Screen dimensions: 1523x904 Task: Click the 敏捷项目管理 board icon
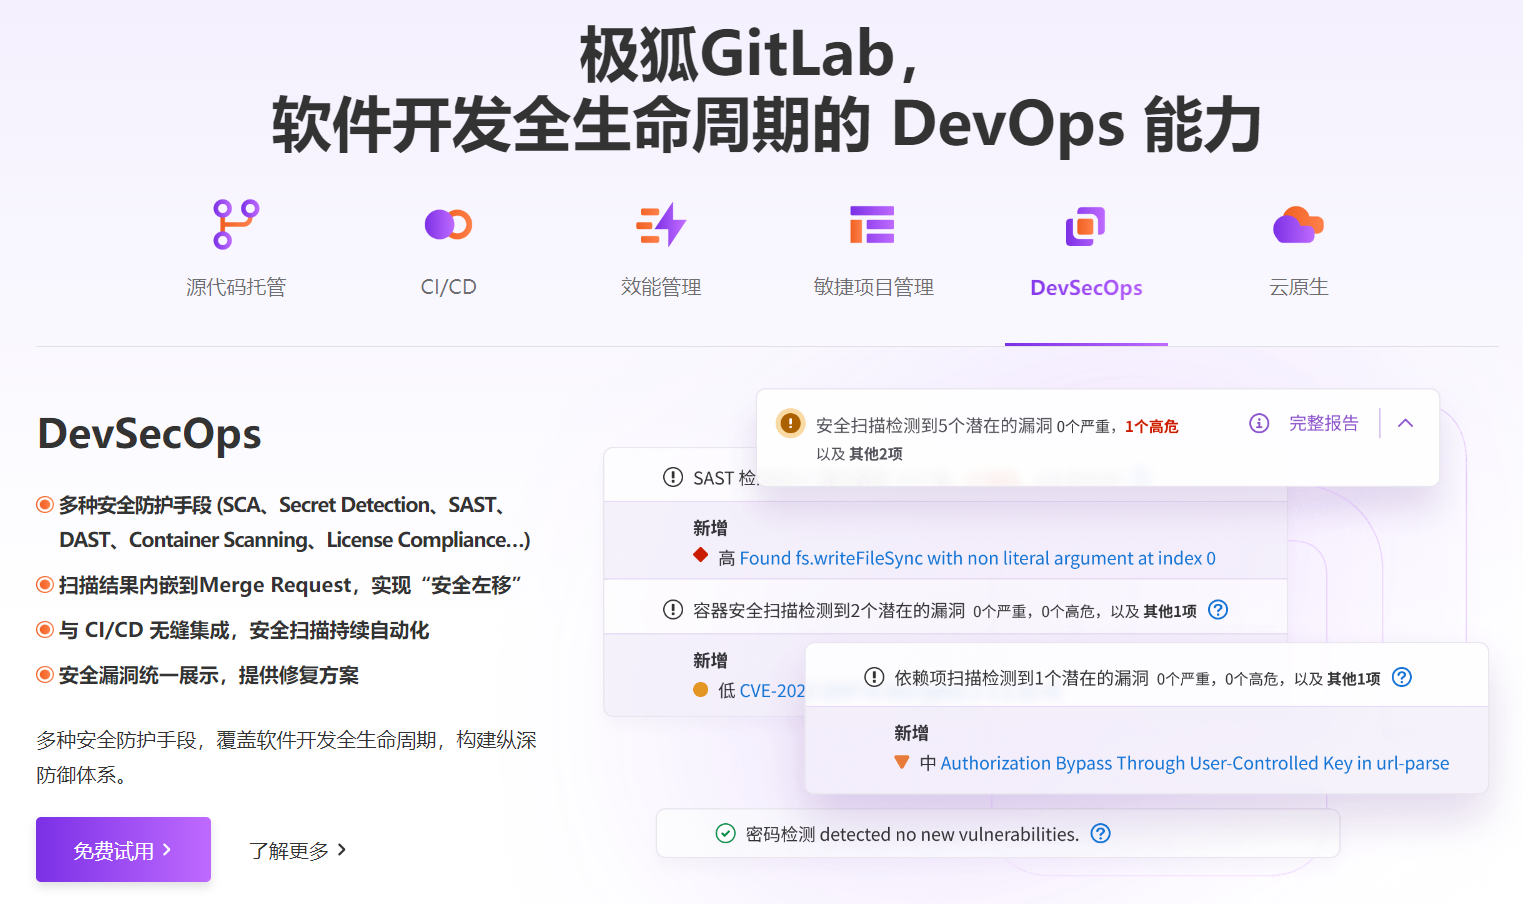[x=872, y=224]
